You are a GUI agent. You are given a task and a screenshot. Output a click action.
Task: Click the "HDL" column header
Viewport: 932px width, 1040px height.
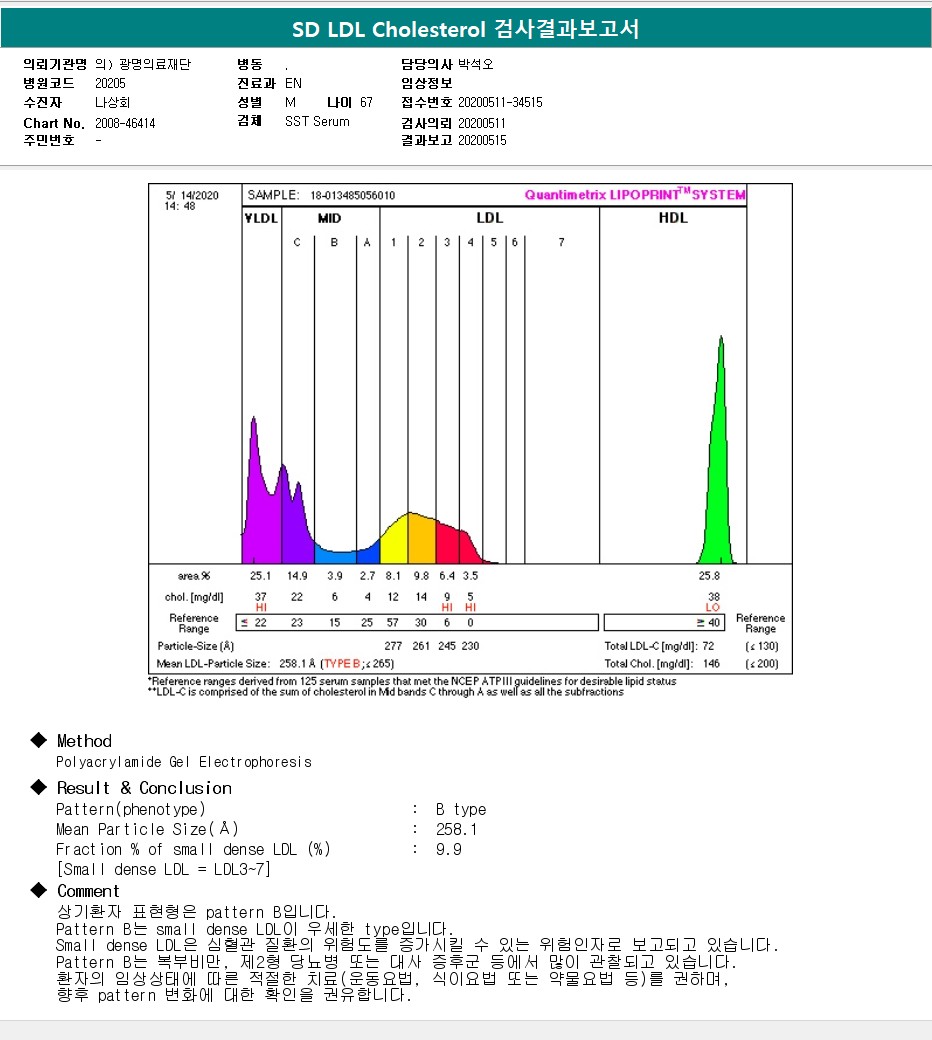pyautogui.click(x=673, y=218)
